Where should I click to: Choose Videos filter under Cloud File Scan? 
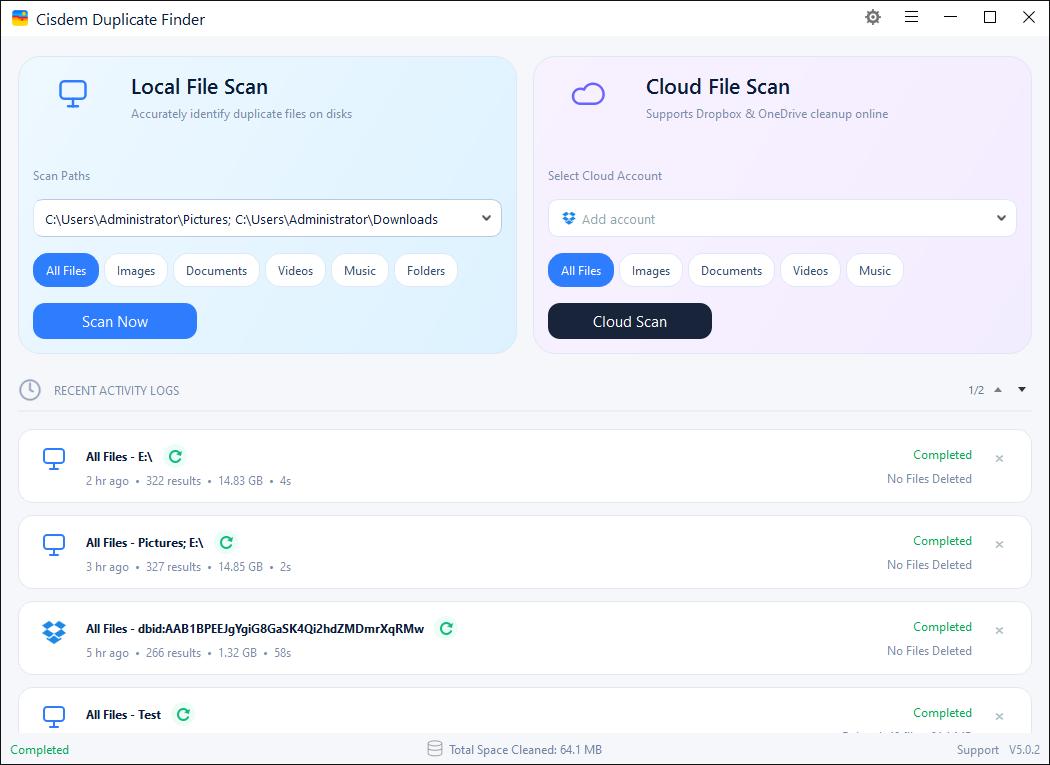pos(810,271)
